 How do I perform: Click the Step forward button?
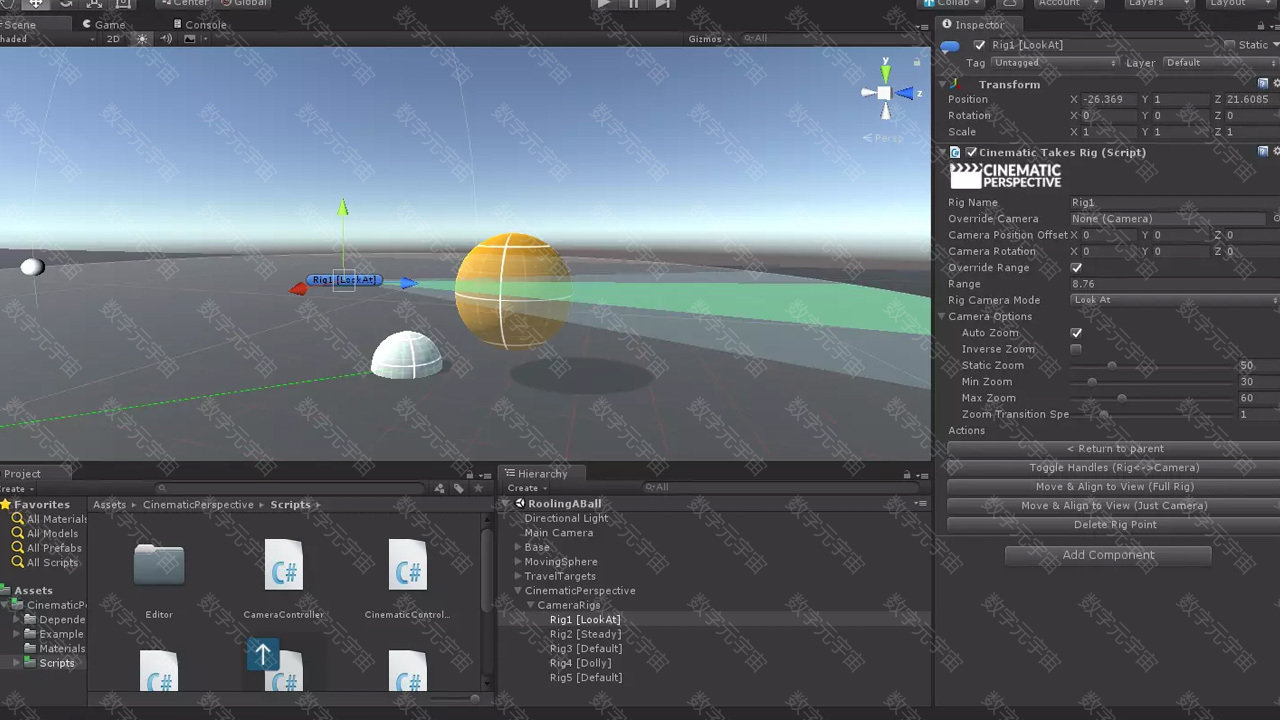point(663,4)
